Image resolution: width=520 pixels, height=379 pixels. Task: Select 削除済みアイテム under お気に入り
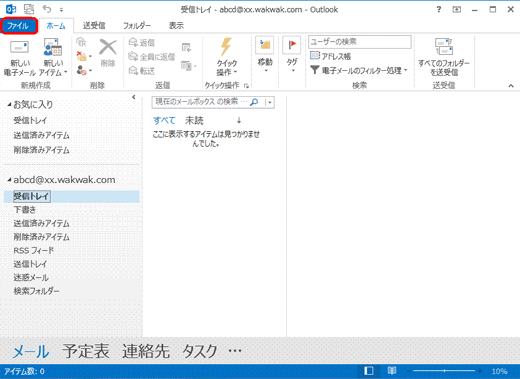tap(41, 150)
